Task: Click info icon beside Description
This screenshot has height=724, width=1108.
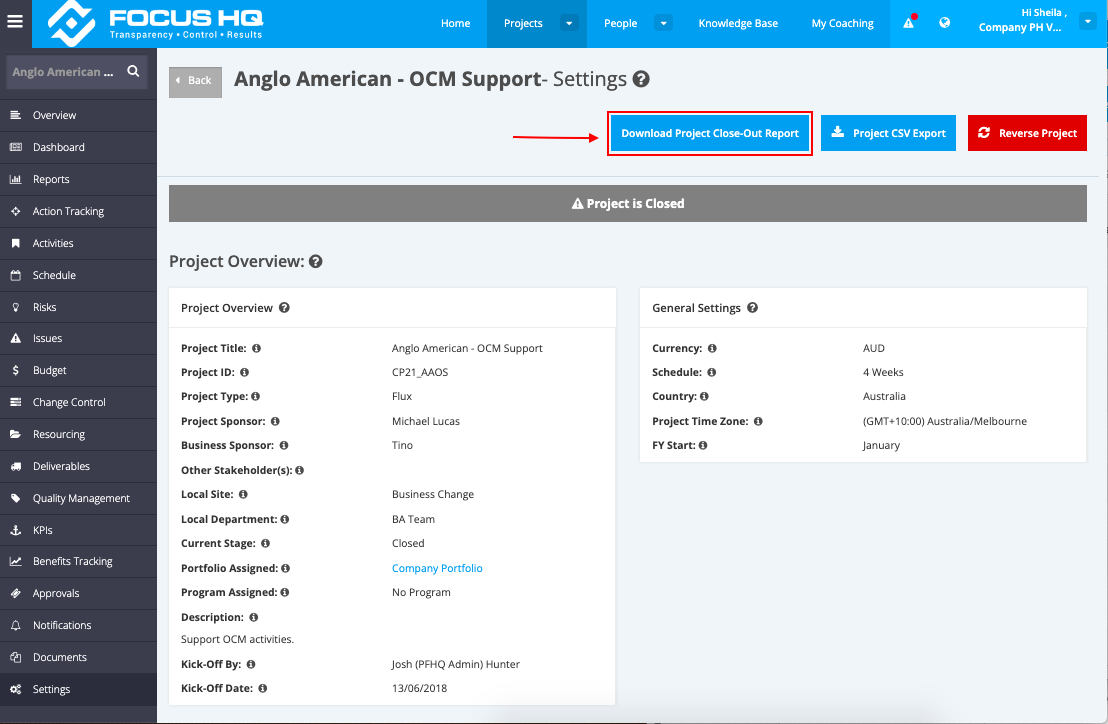Action: [254, 617]
